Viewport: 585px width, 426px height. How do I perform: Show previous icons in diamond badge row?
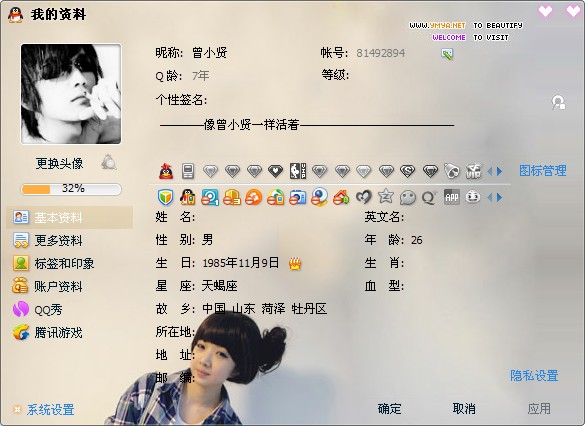click(489, 172)
